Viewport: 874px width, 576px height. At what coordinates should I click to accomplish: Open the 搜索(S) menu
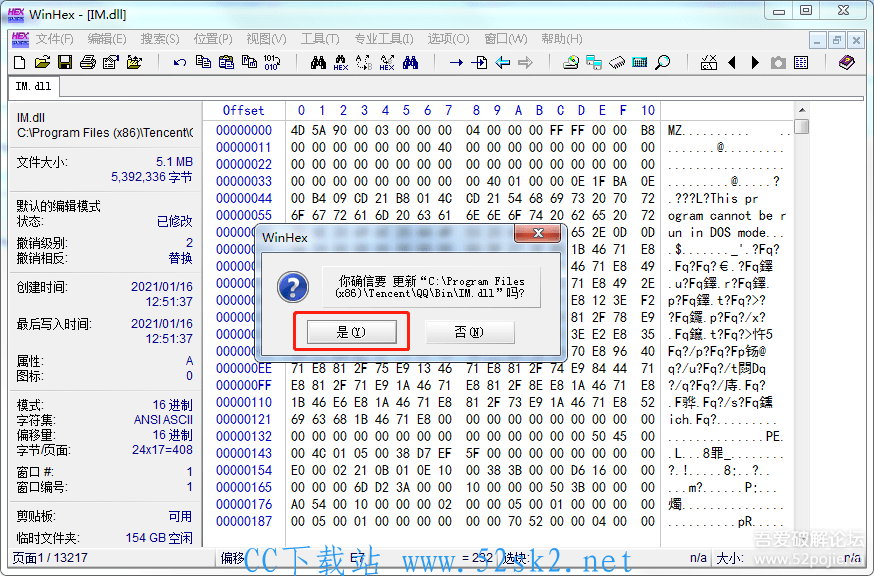(x=160, y=39)
